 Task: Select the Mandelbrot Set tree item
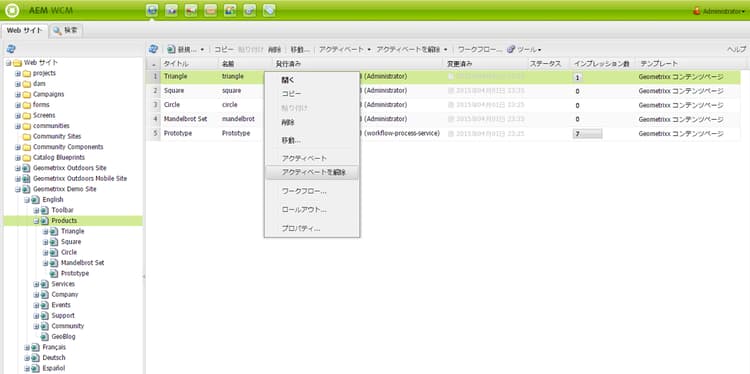pyautogui.click(x=82, y=263)
